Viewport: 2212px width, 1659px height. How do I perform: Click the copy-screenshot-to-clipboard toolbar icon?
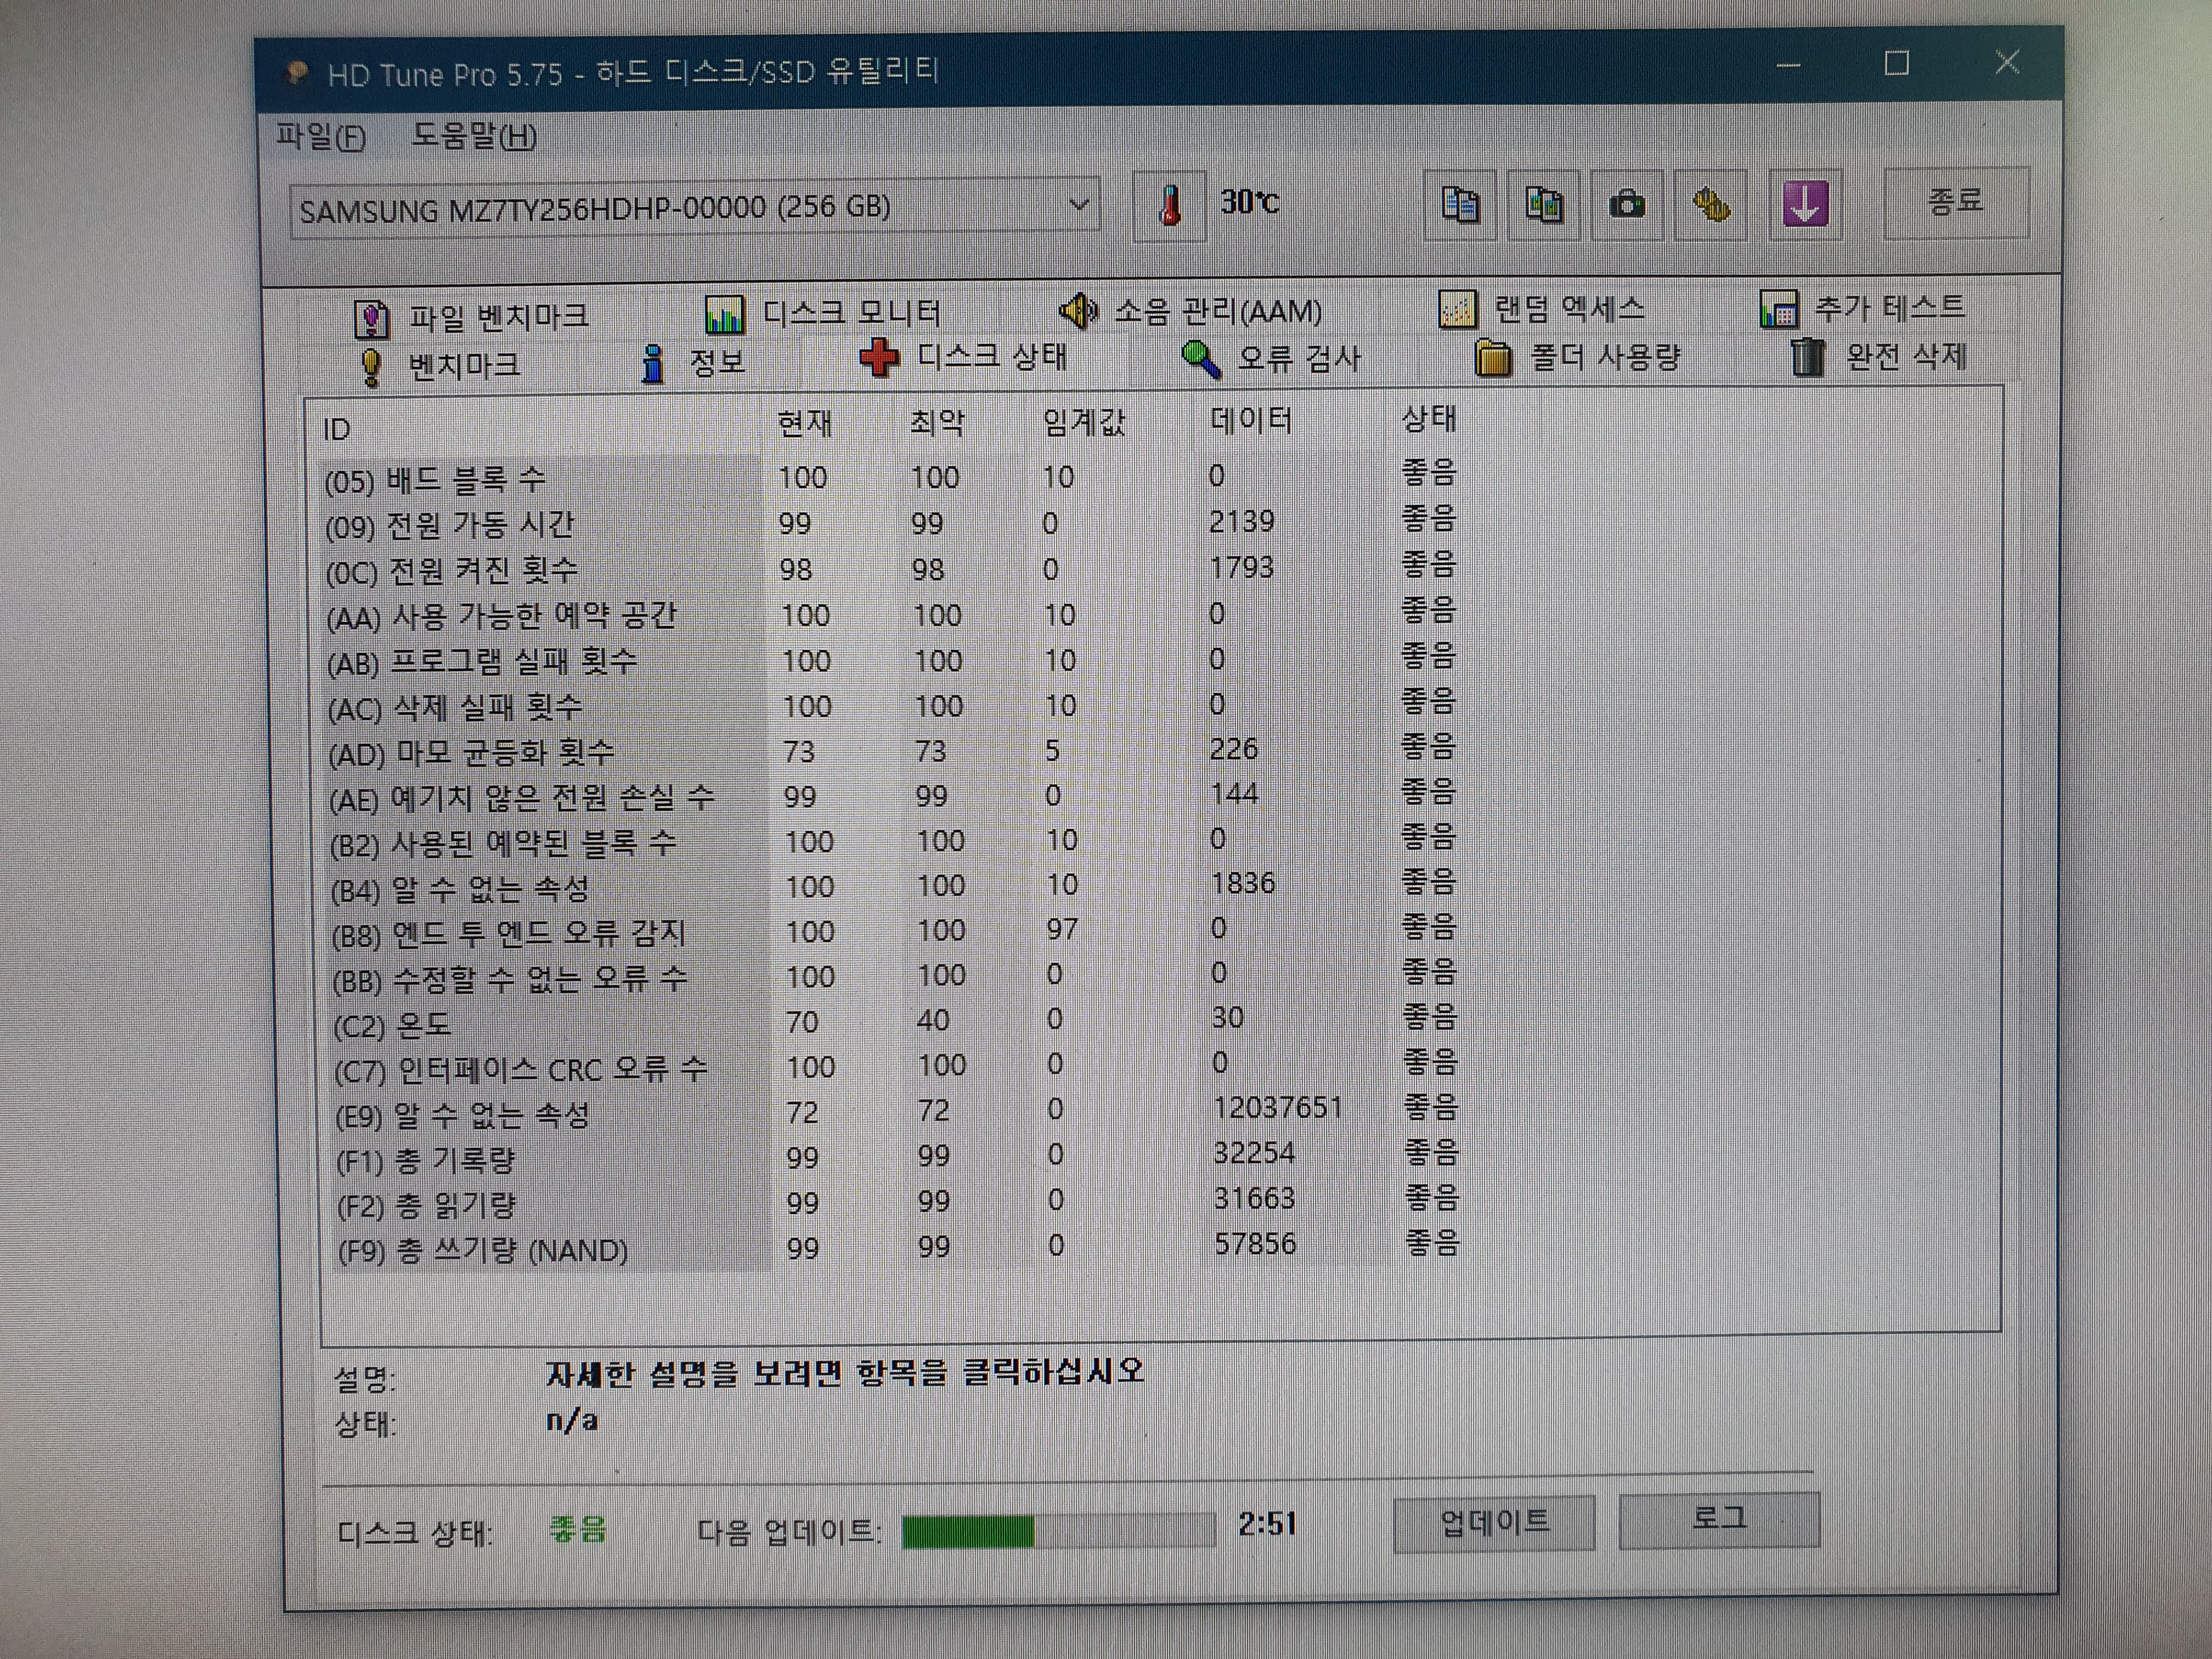(1543, 205)
